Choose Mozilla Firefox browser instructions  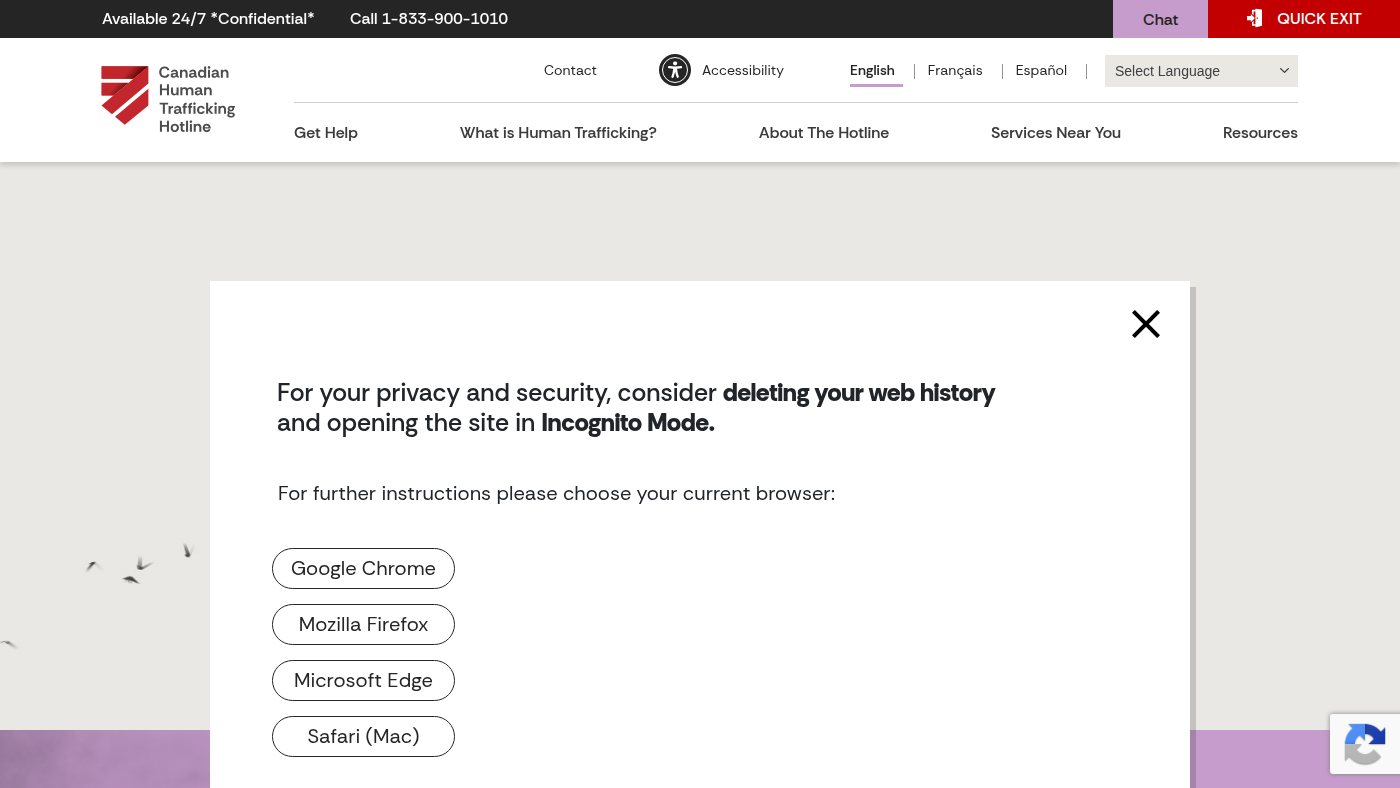(x=363, y=624)
